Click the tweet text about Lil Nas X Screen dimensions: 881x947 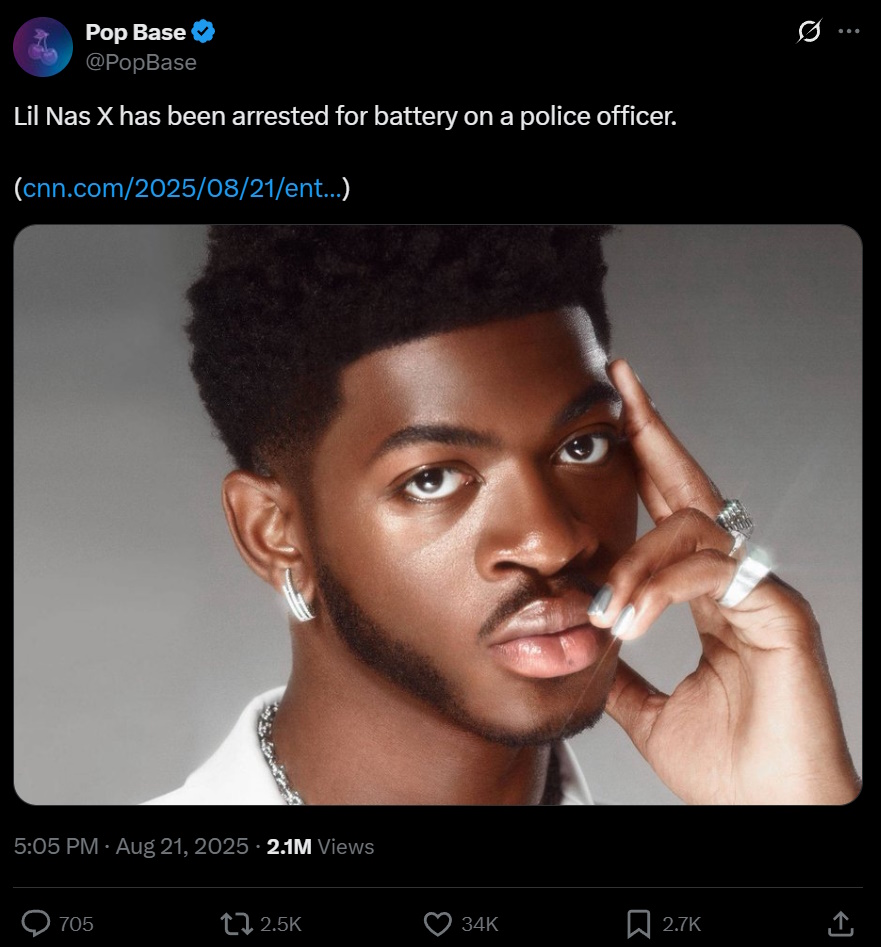click(345, 116)
